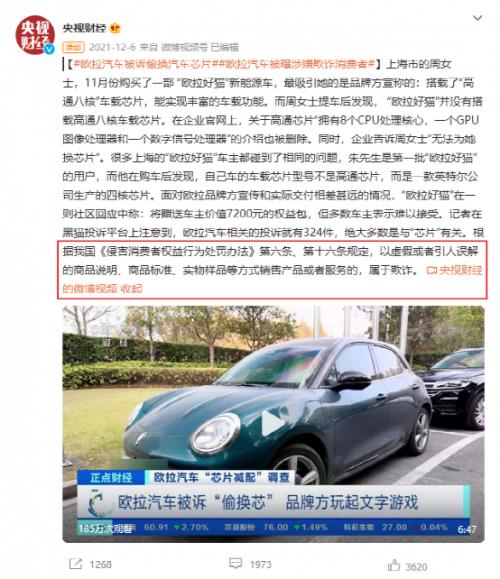The width and height of the screenshot is (500, 579).
Task: Open hashtag 欧拉汽车被诉偷换汽车芯片
Action: (147, 64)
